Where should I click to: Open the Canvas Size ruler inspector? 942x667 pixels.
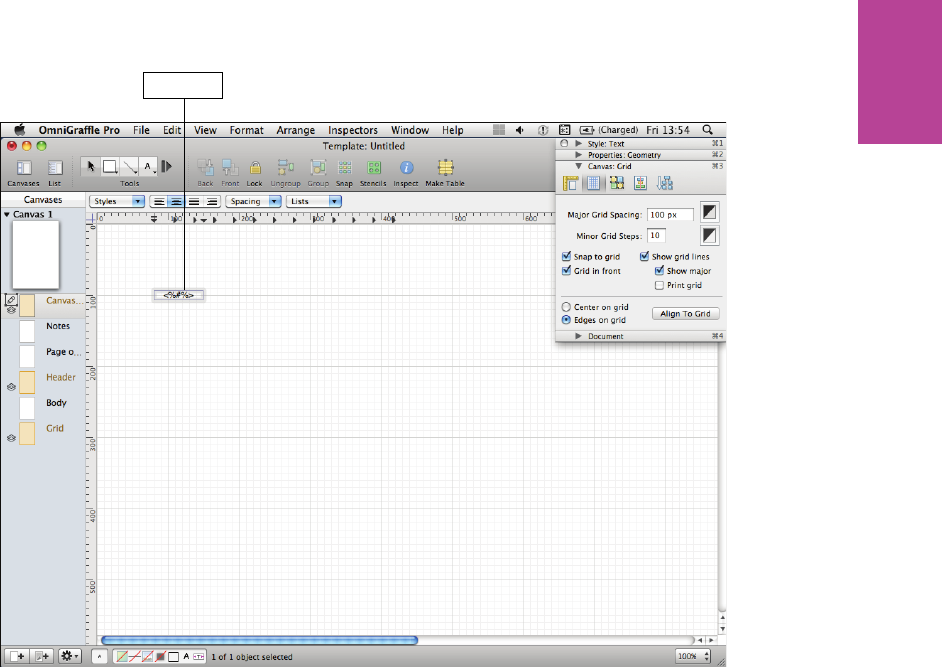point(571,183)
